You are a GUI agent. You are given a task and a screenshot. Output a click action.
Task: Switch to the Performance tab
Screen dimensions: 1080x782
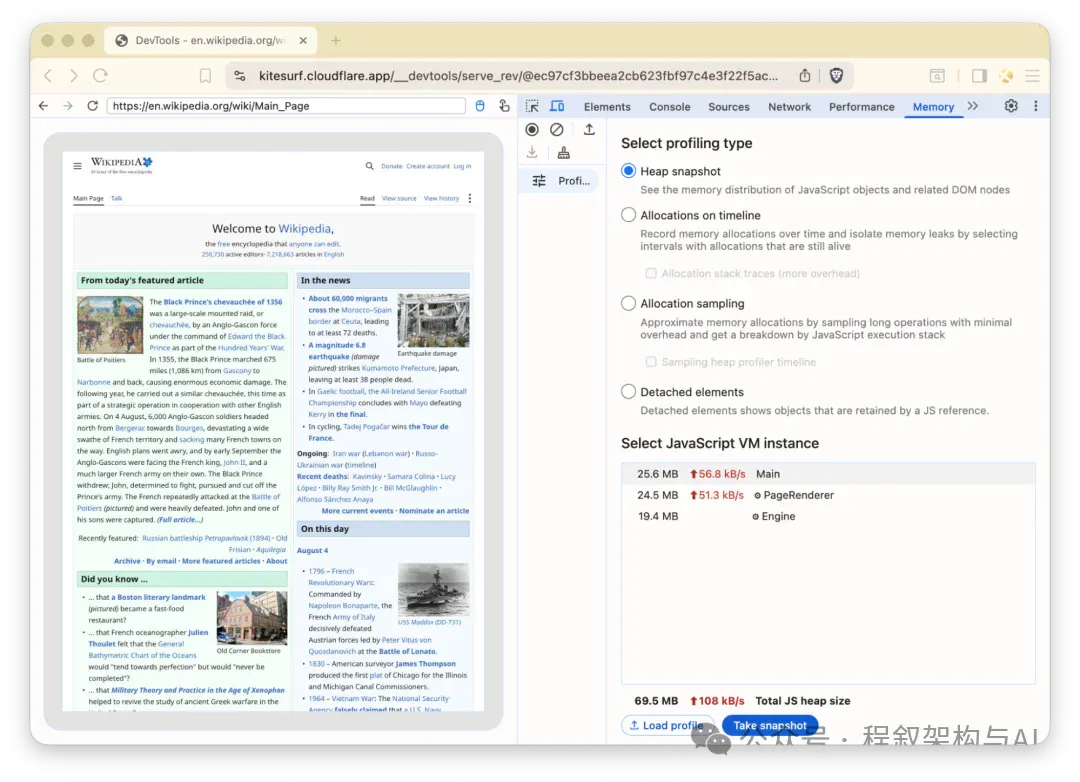(862, 107)
